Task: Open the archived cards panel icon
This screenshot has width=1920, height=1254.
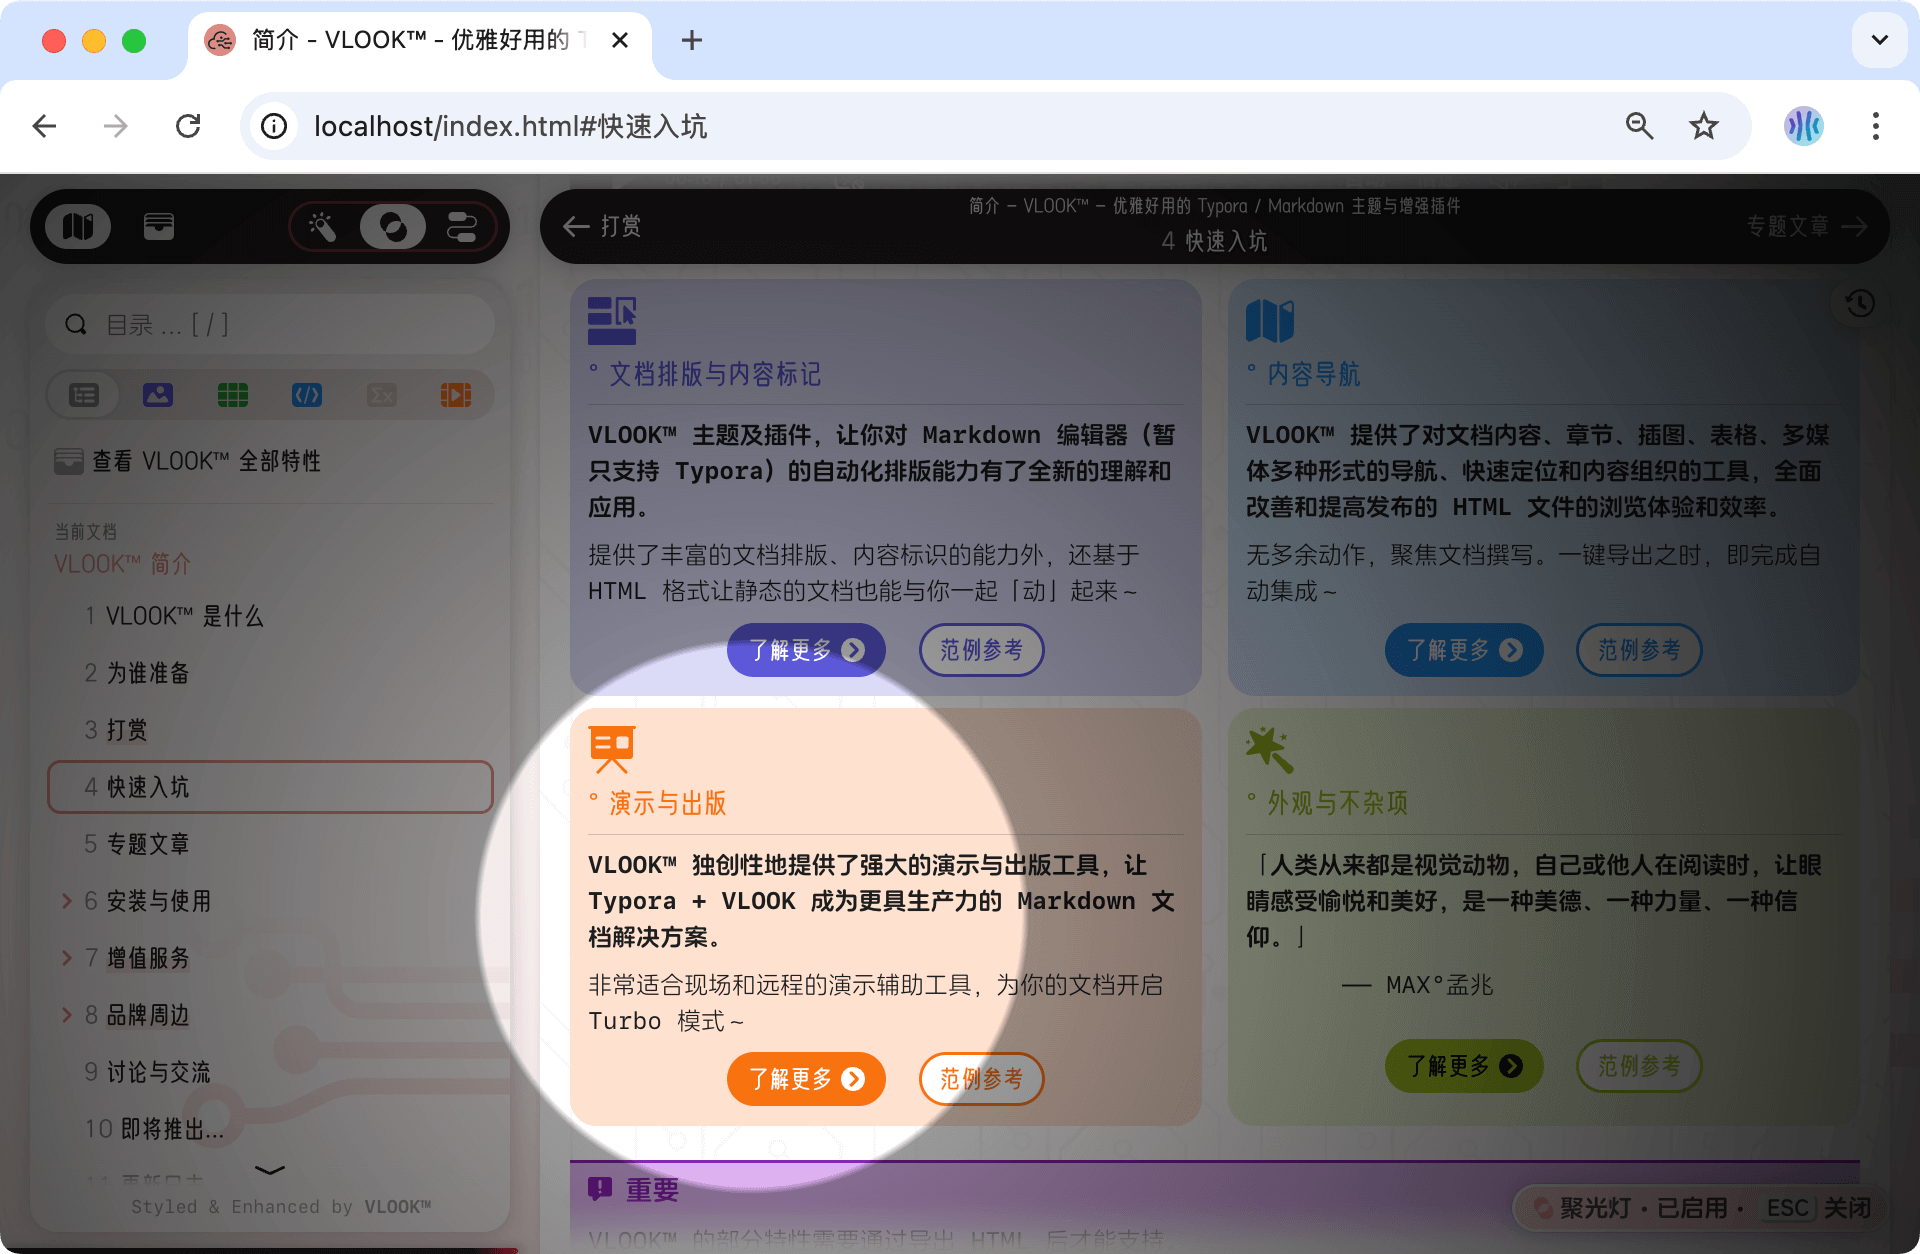Action: pos(158,226)
